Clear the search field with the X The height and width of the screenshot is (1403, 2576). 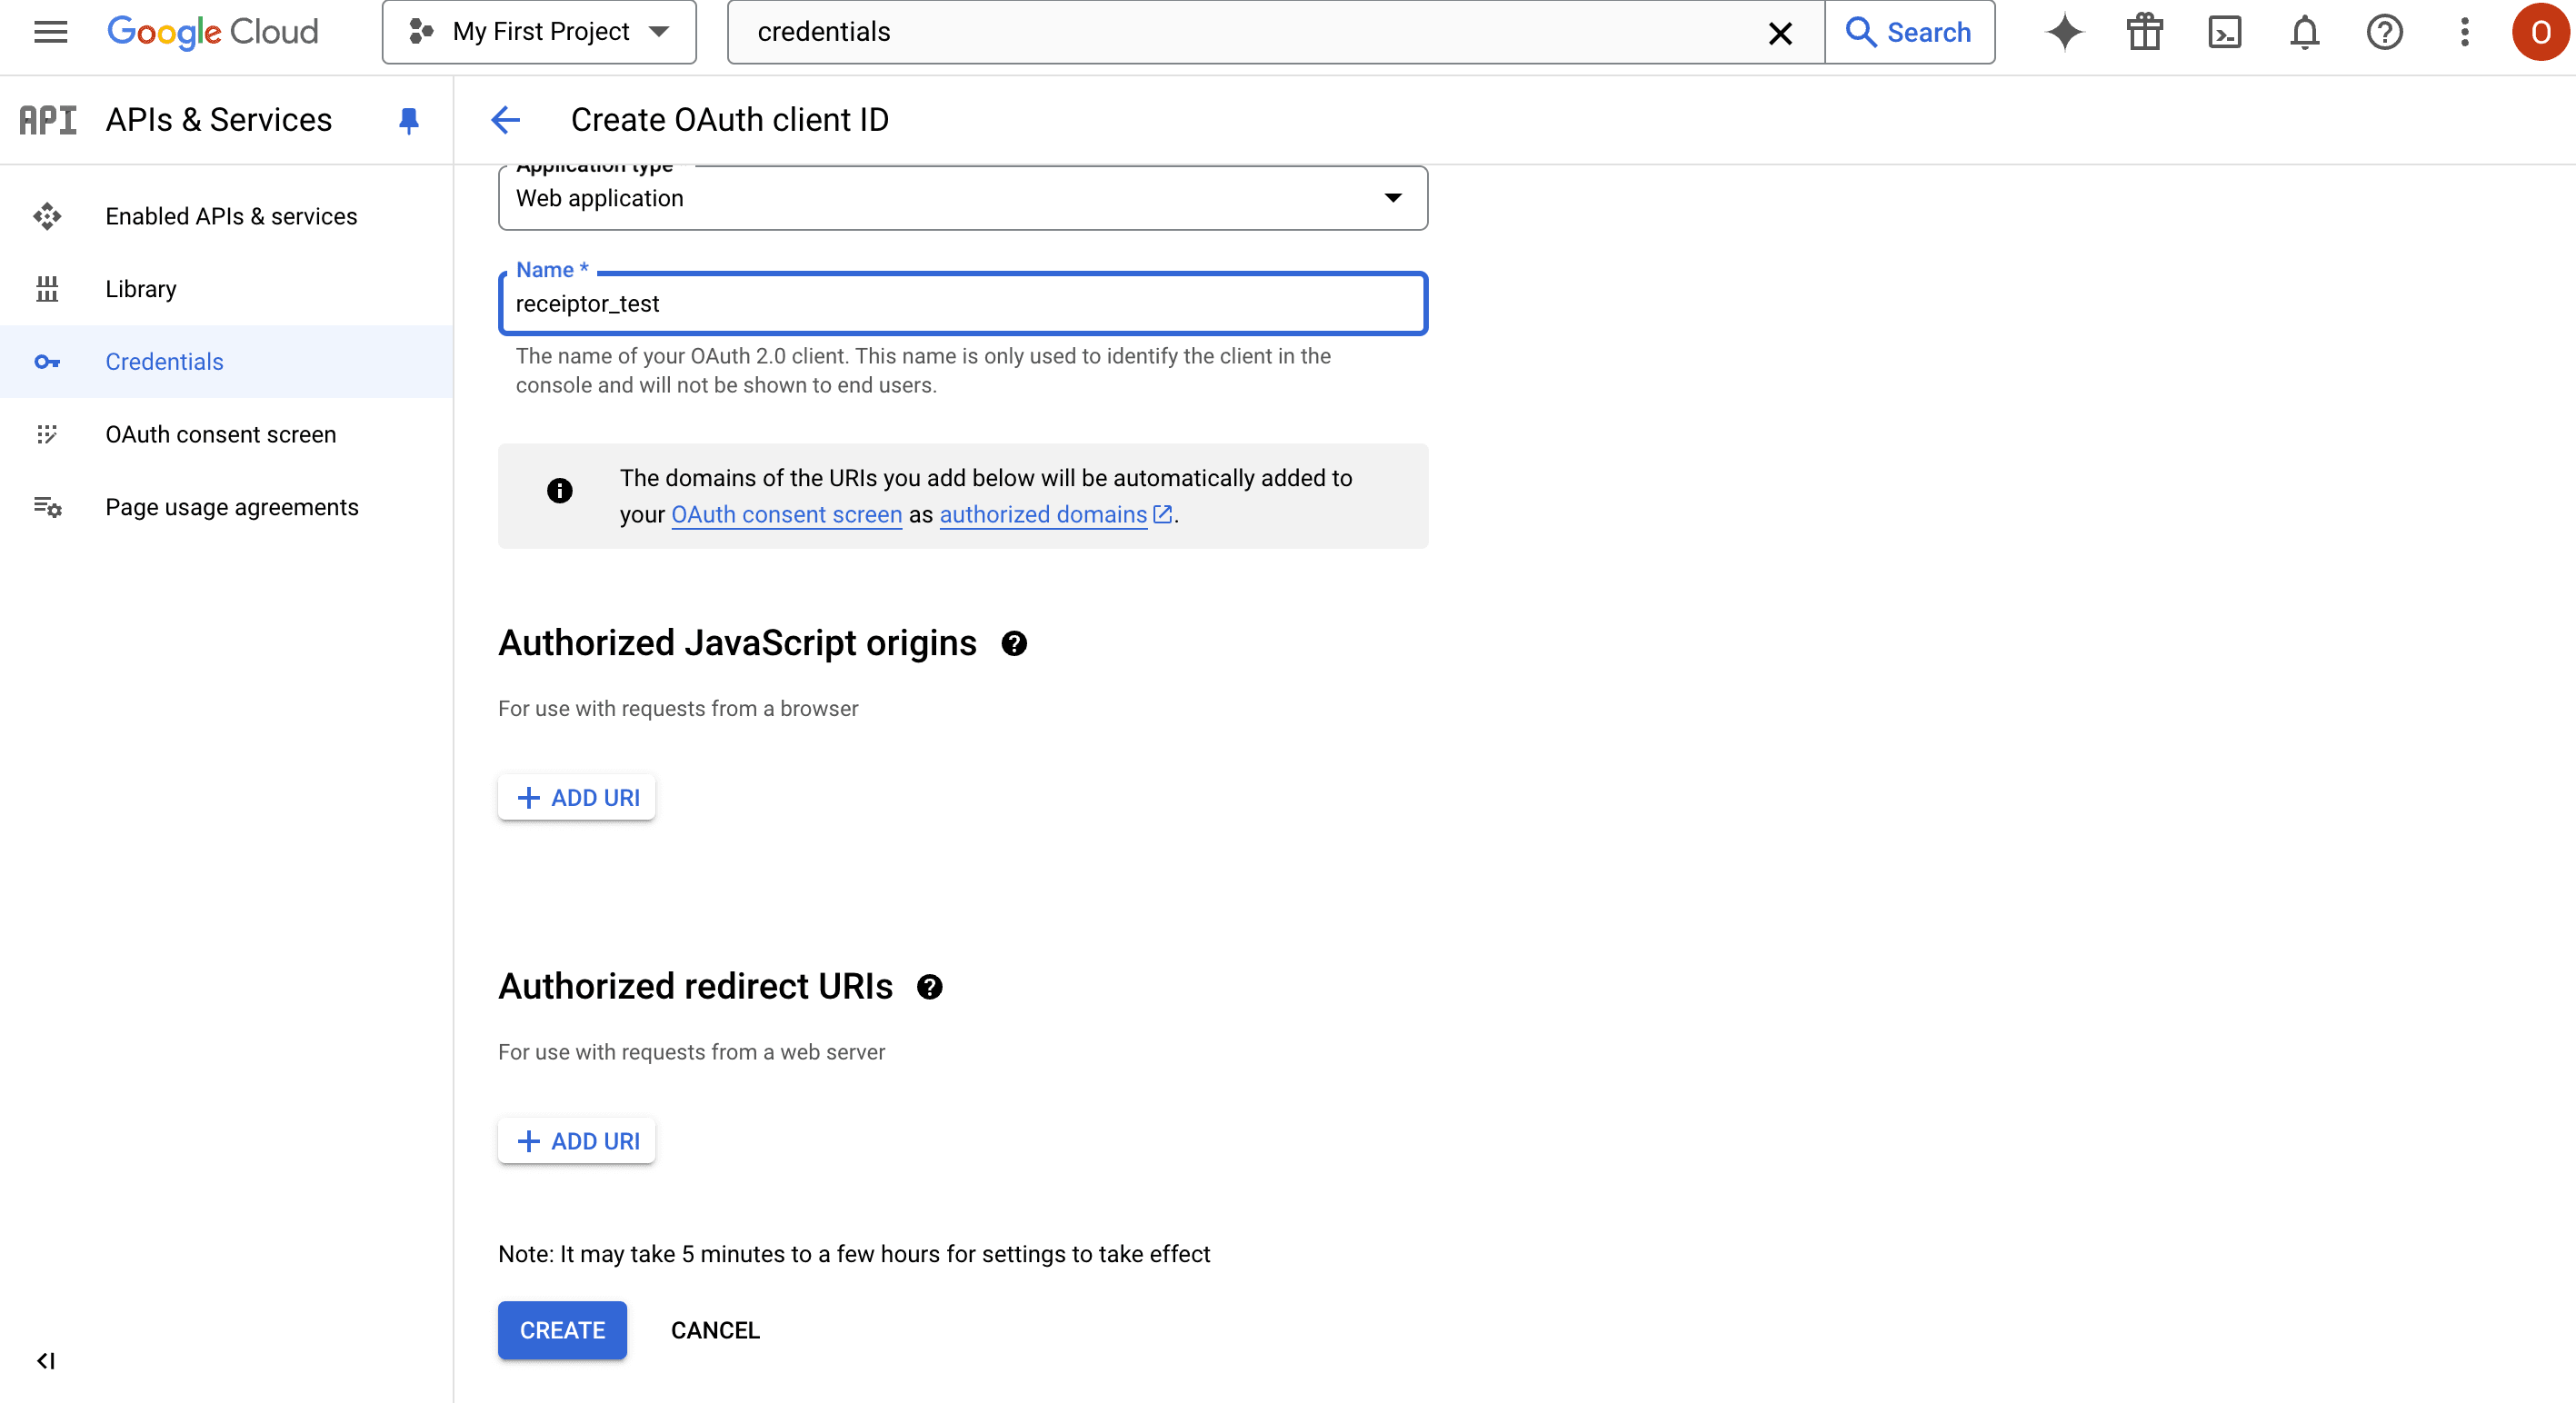(x=1780, y=33)
